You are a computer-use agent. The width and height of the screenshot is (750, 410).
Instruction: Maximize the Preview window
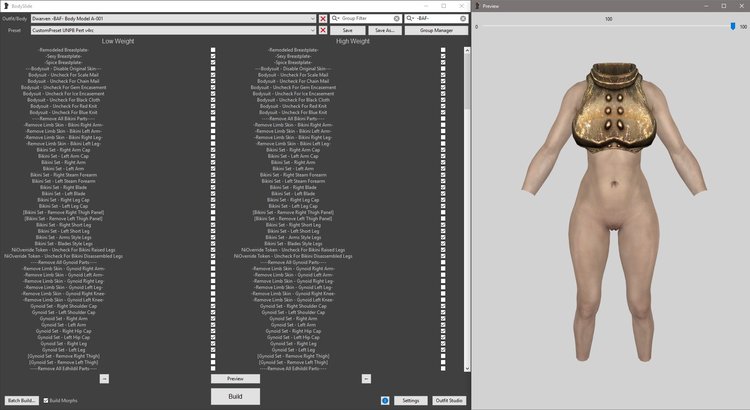tap(724, 6)
